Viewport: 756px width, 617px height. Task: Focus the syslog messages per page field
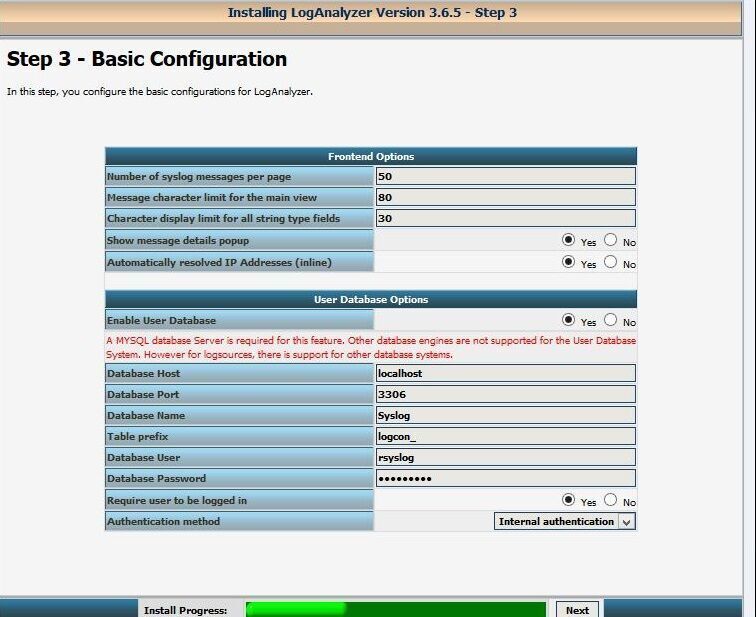(x=505, y=176)
